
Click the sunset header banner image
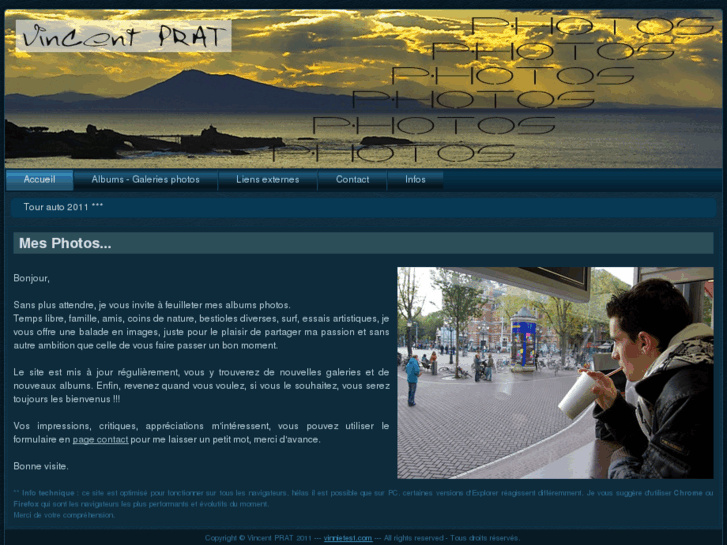point(364,89)
